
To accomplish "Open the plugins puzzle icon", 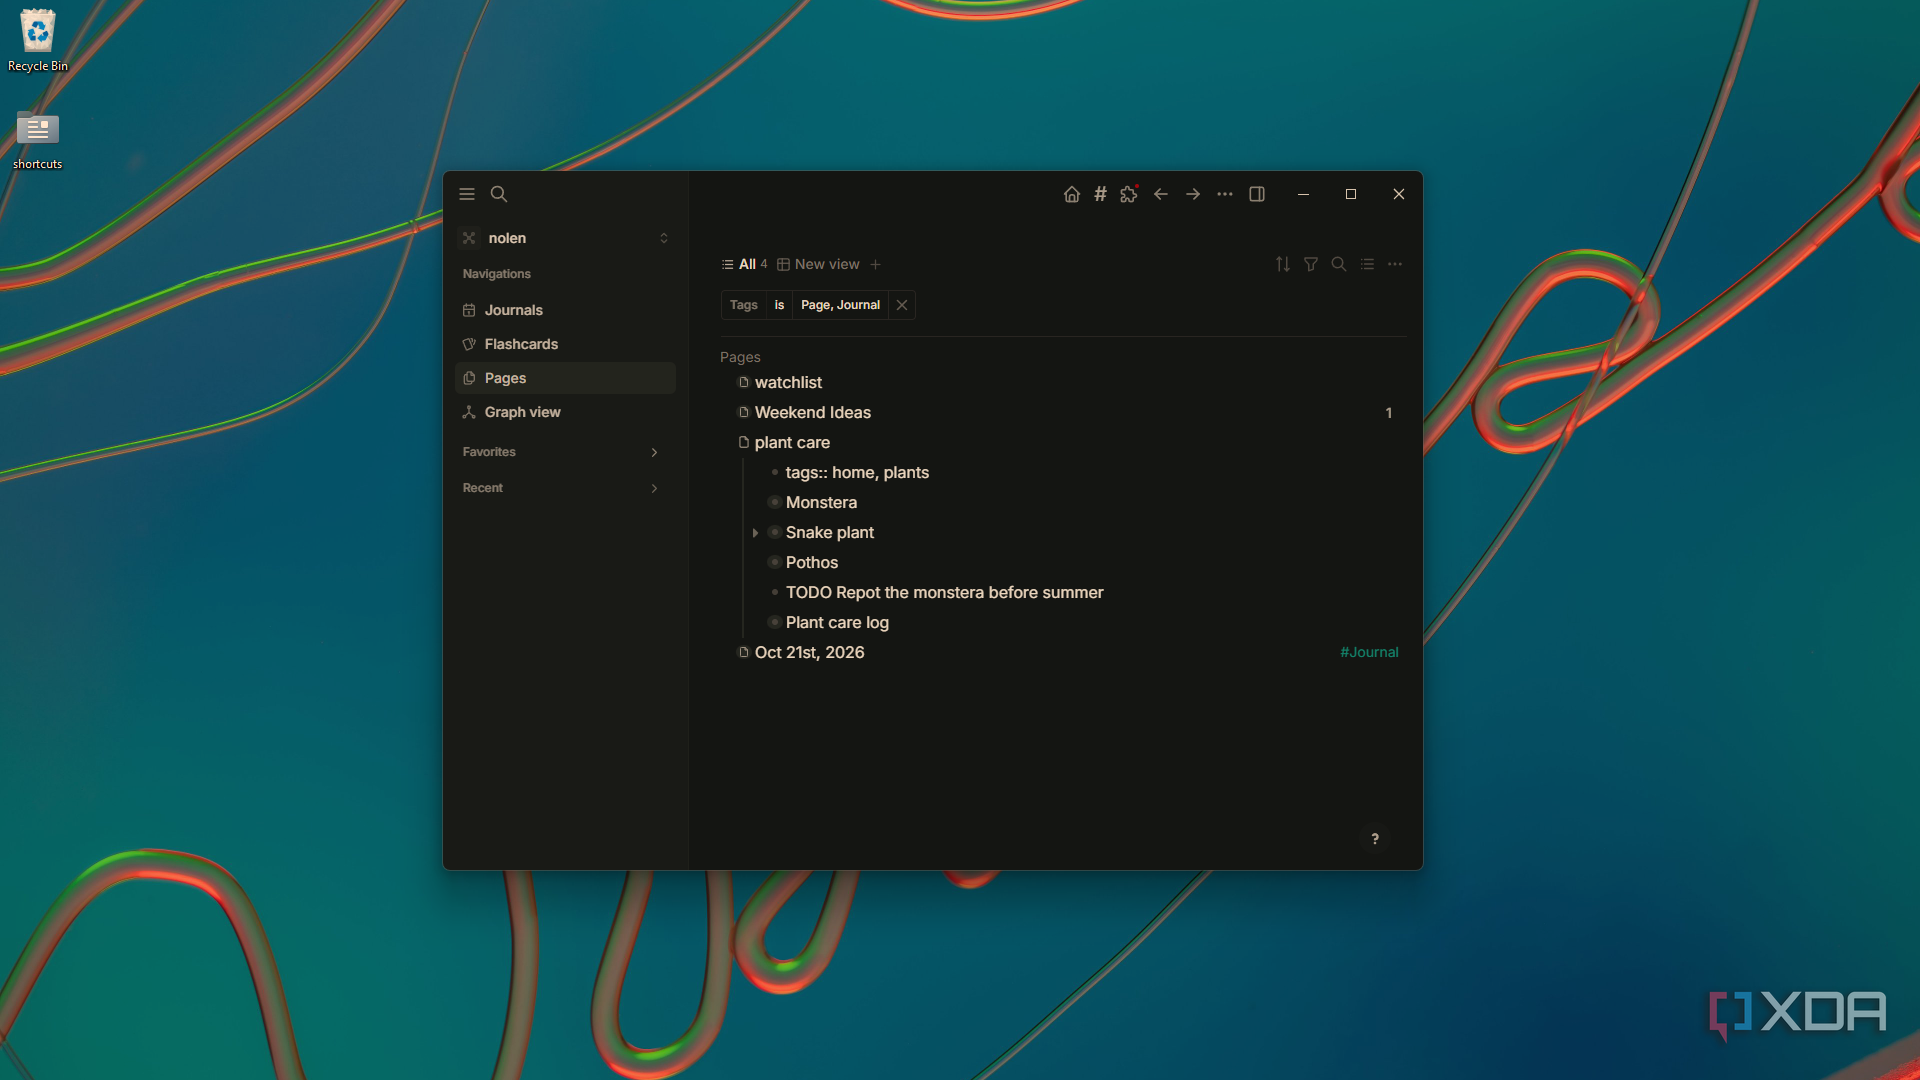I will (1129, 194).
